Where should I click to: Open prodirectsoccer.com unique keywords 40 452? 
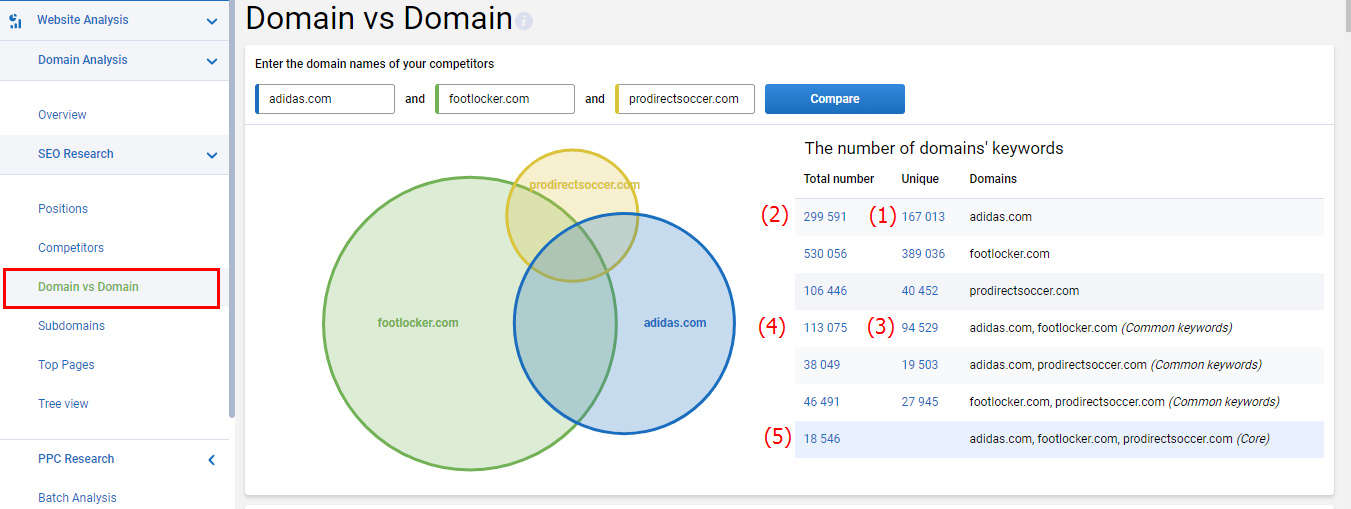[920, 291]
